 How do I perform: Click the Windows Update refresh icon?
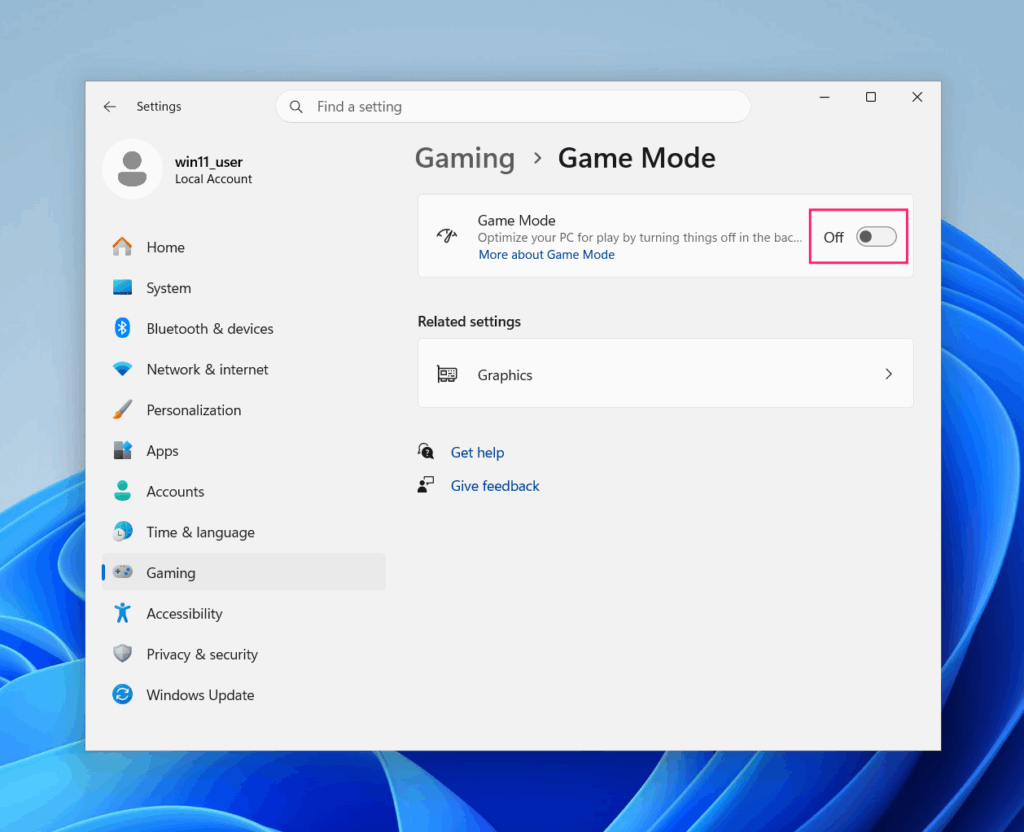122,694
